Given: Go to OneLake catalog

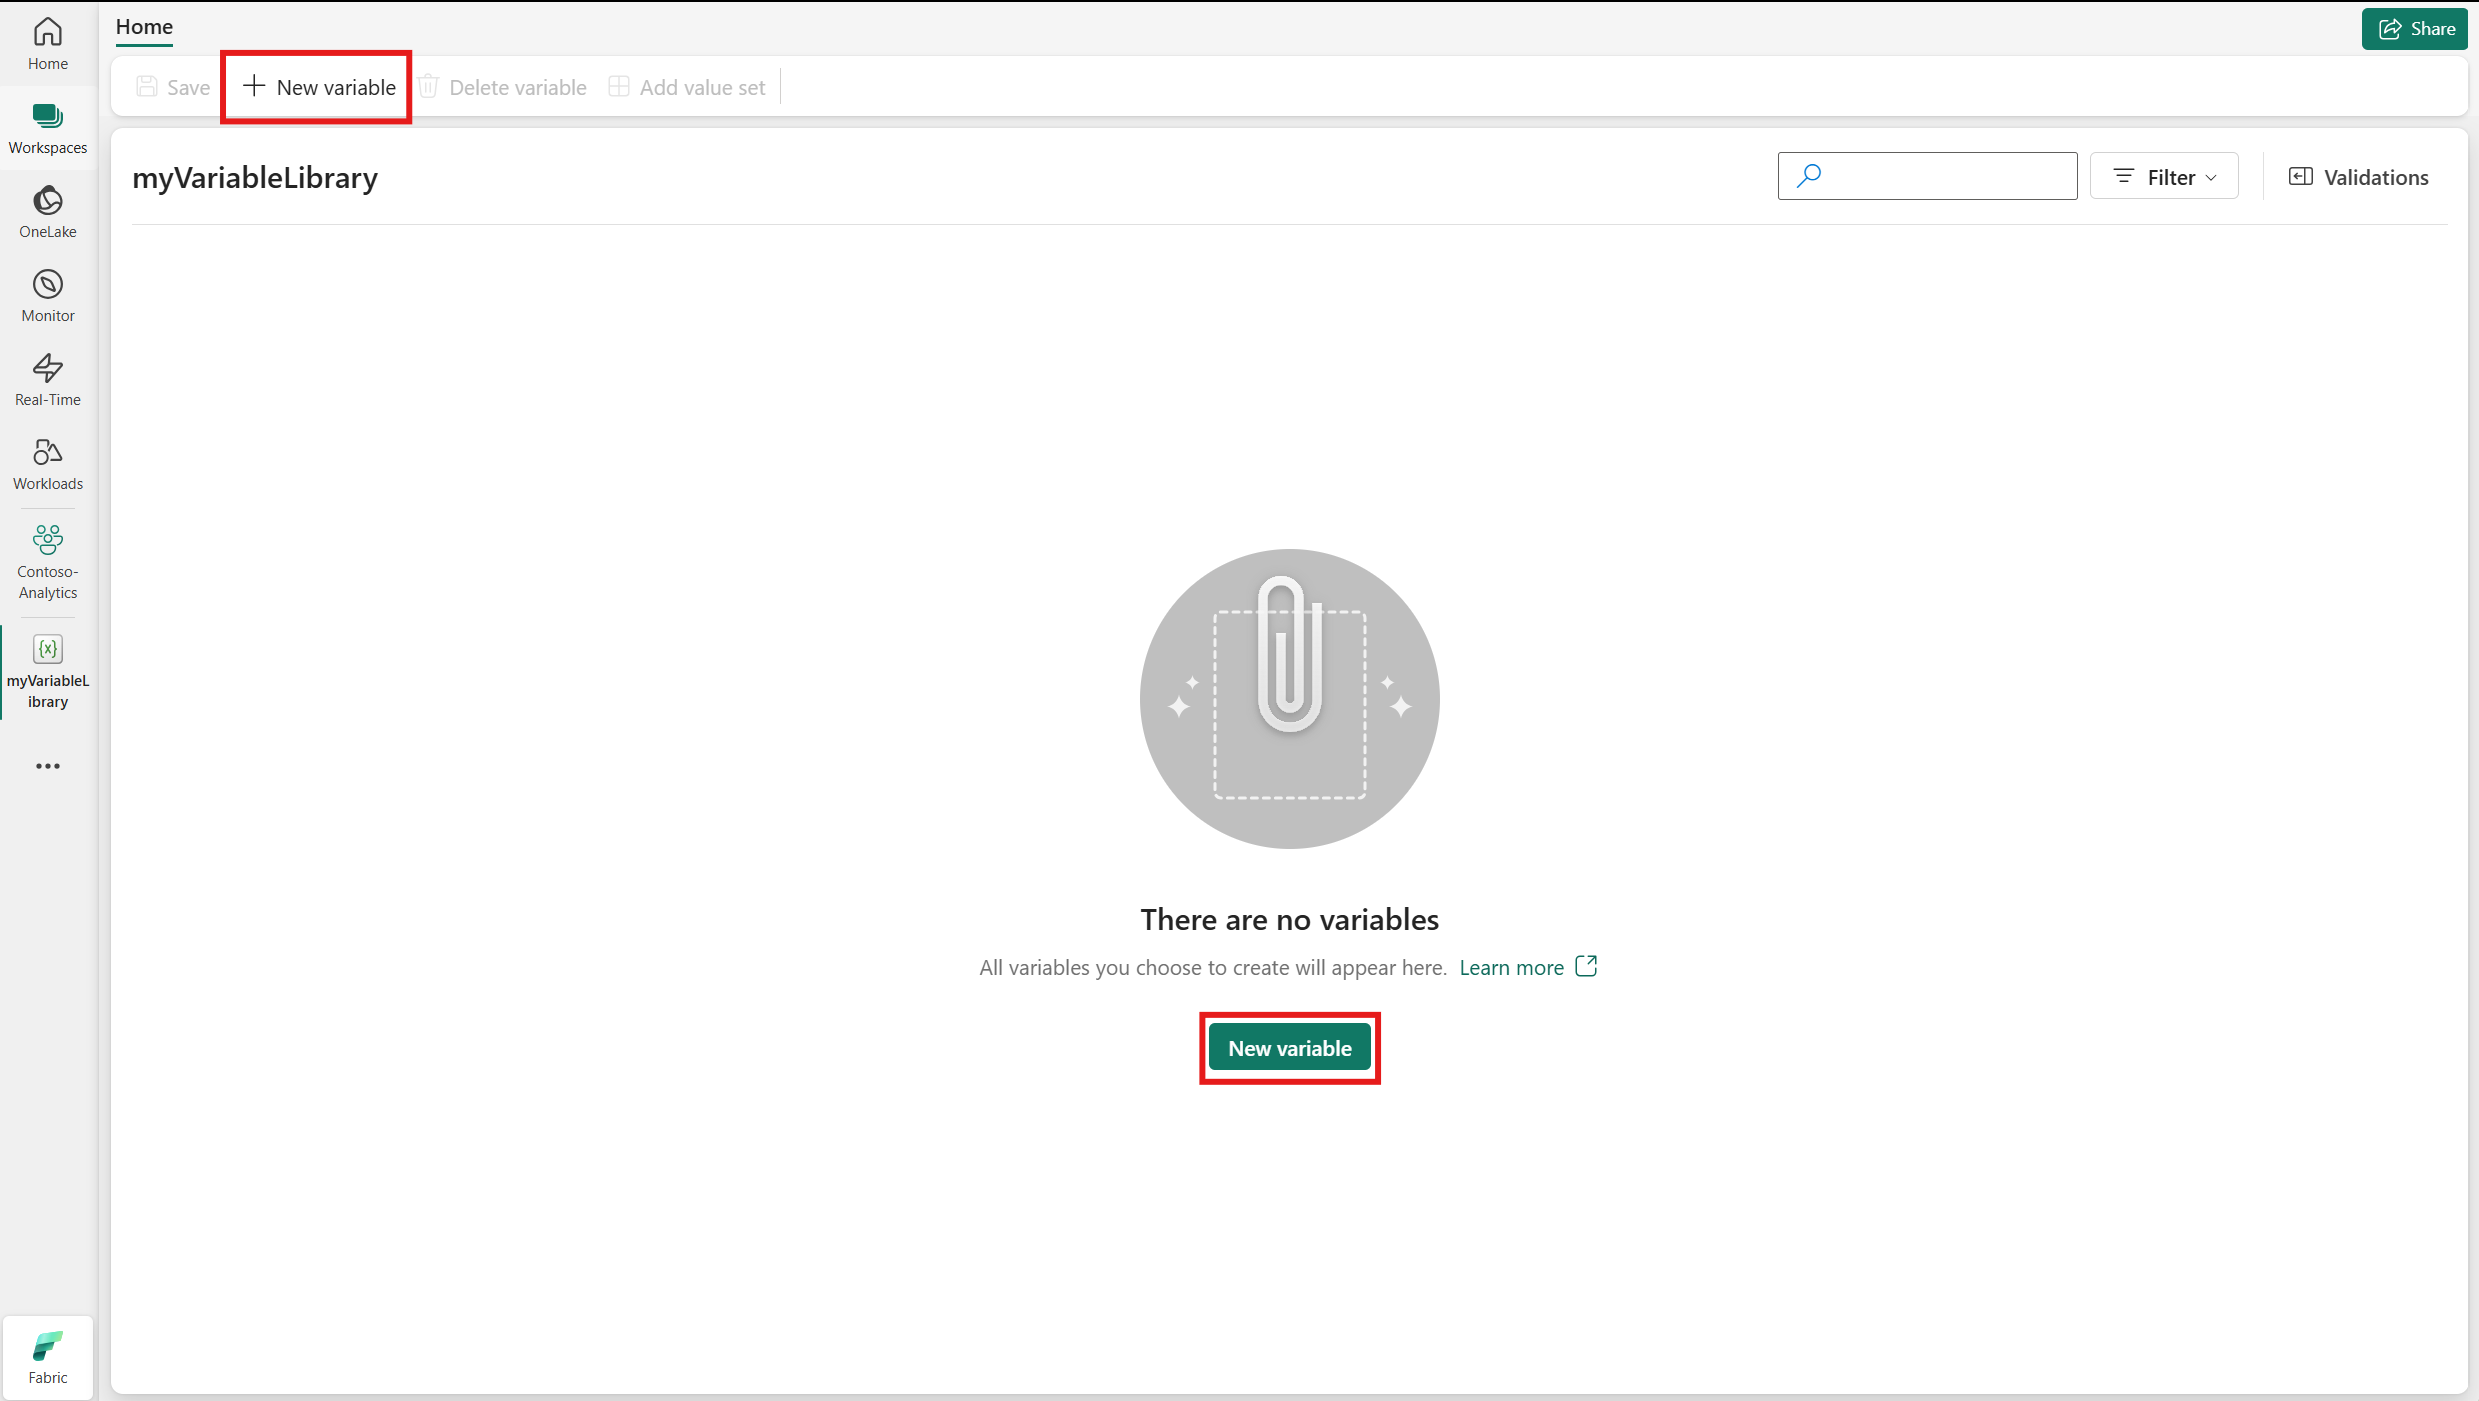Looking at the screenshot, I should pos(47,212).
